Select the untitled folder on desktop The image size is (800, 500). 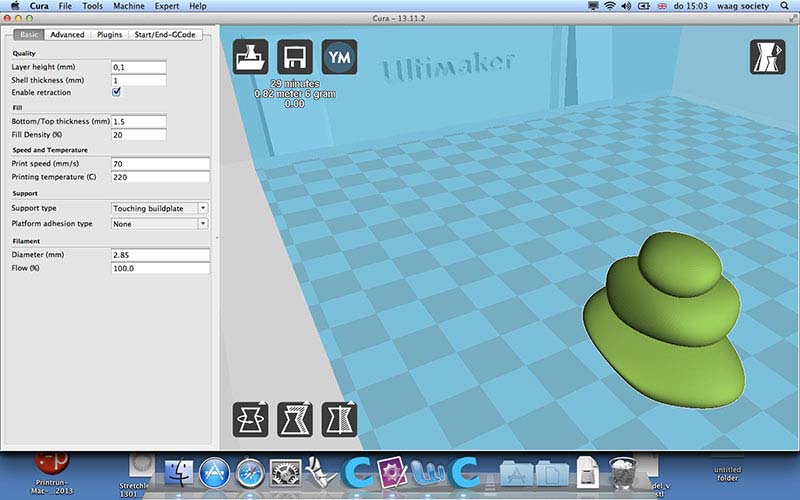pos(728,467)
